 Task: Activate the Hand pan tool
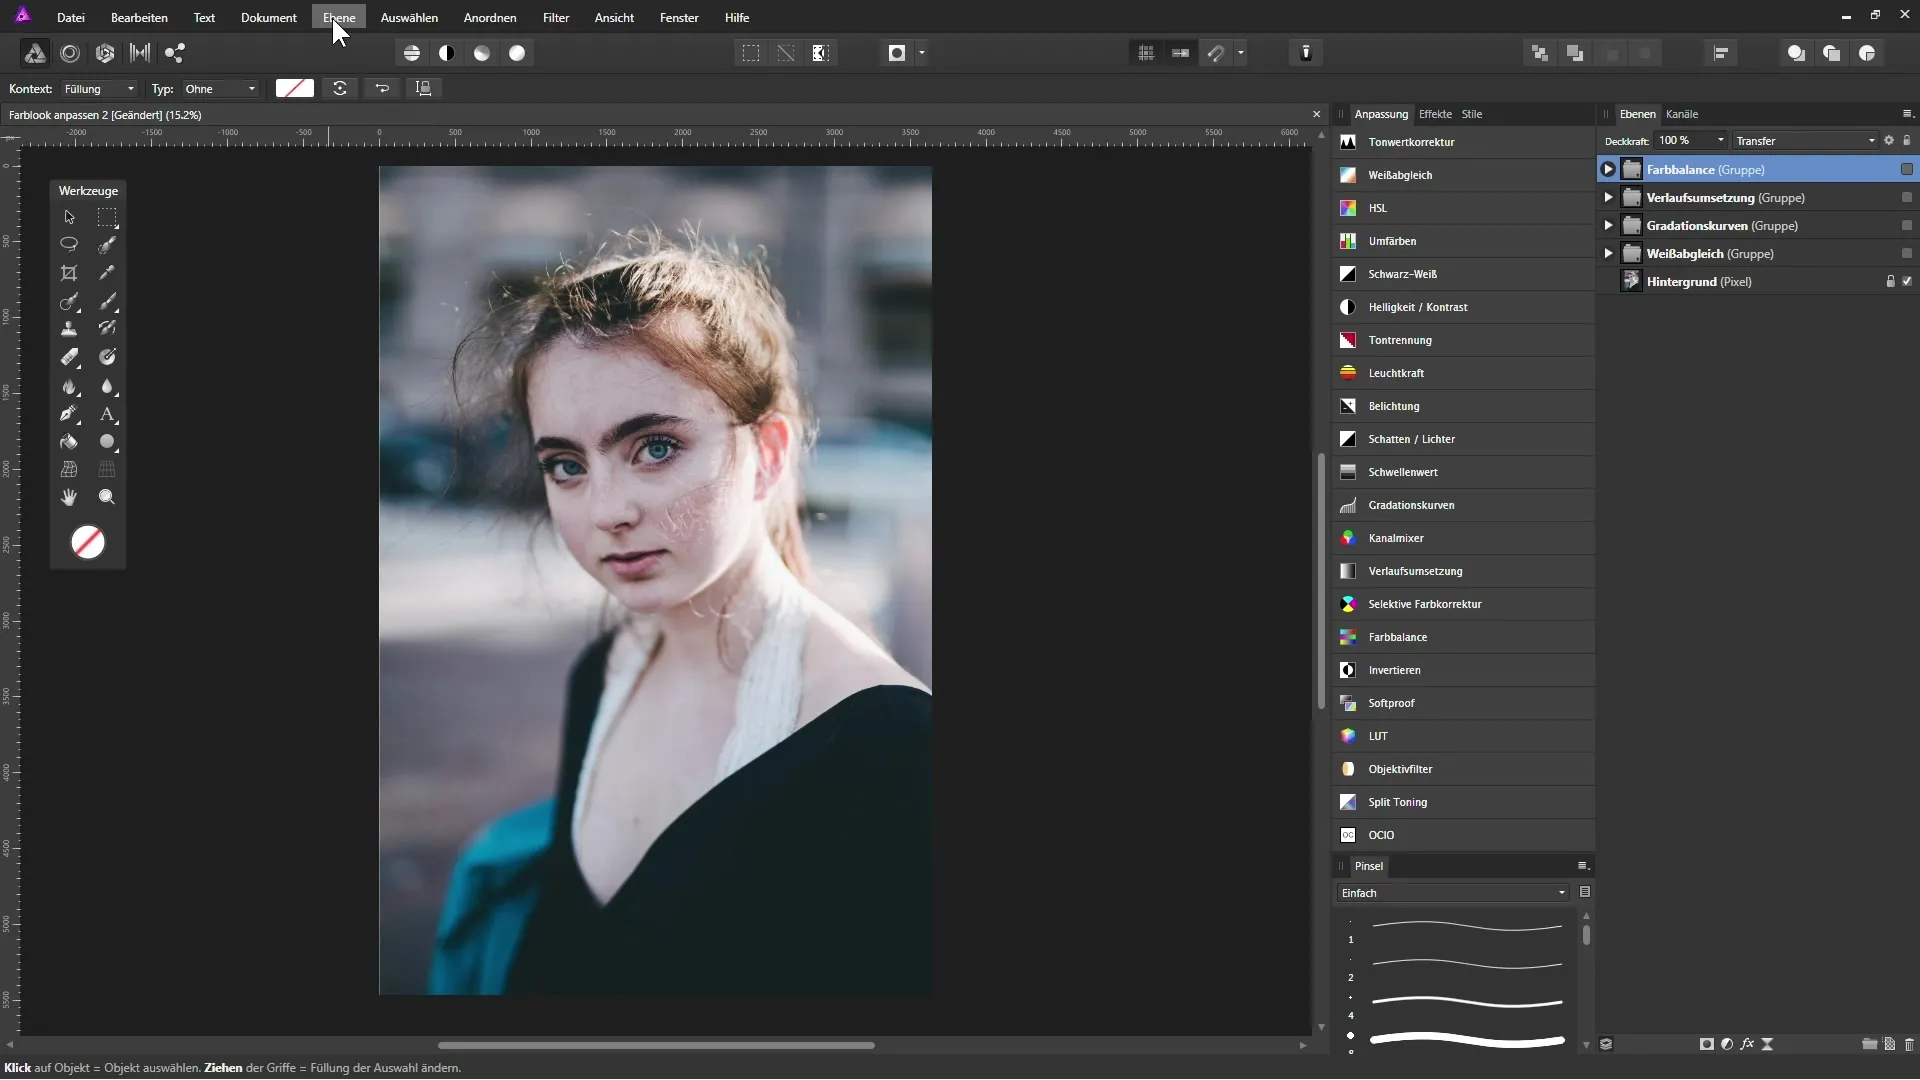click(x=69, y=497)
